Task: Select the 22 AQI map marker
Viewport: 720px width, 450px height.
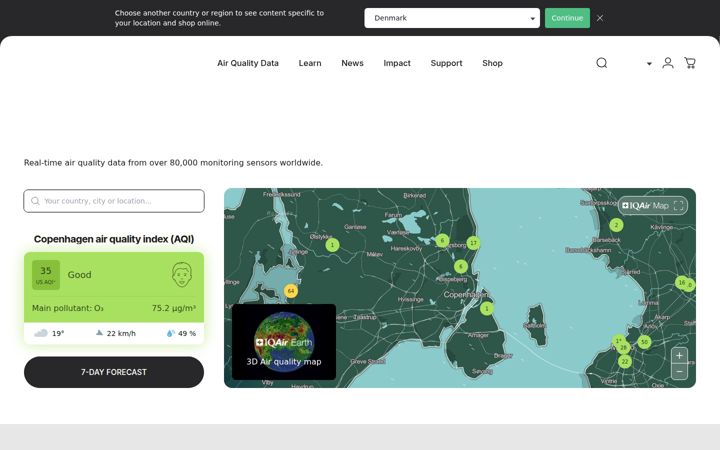Action: (x=624, y=361)
